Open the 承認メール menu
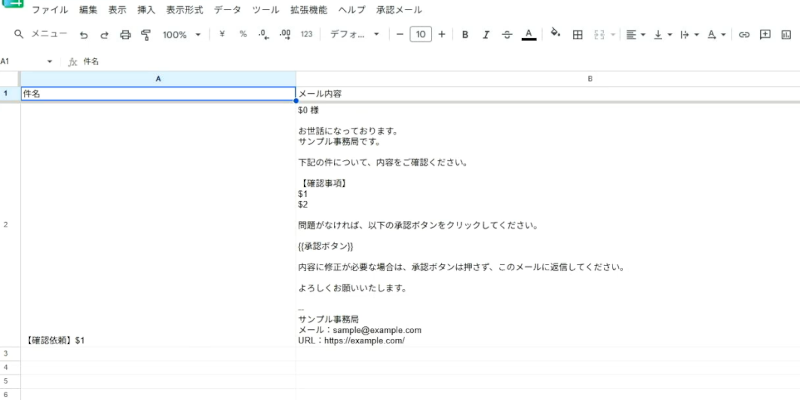 (399, 10)
